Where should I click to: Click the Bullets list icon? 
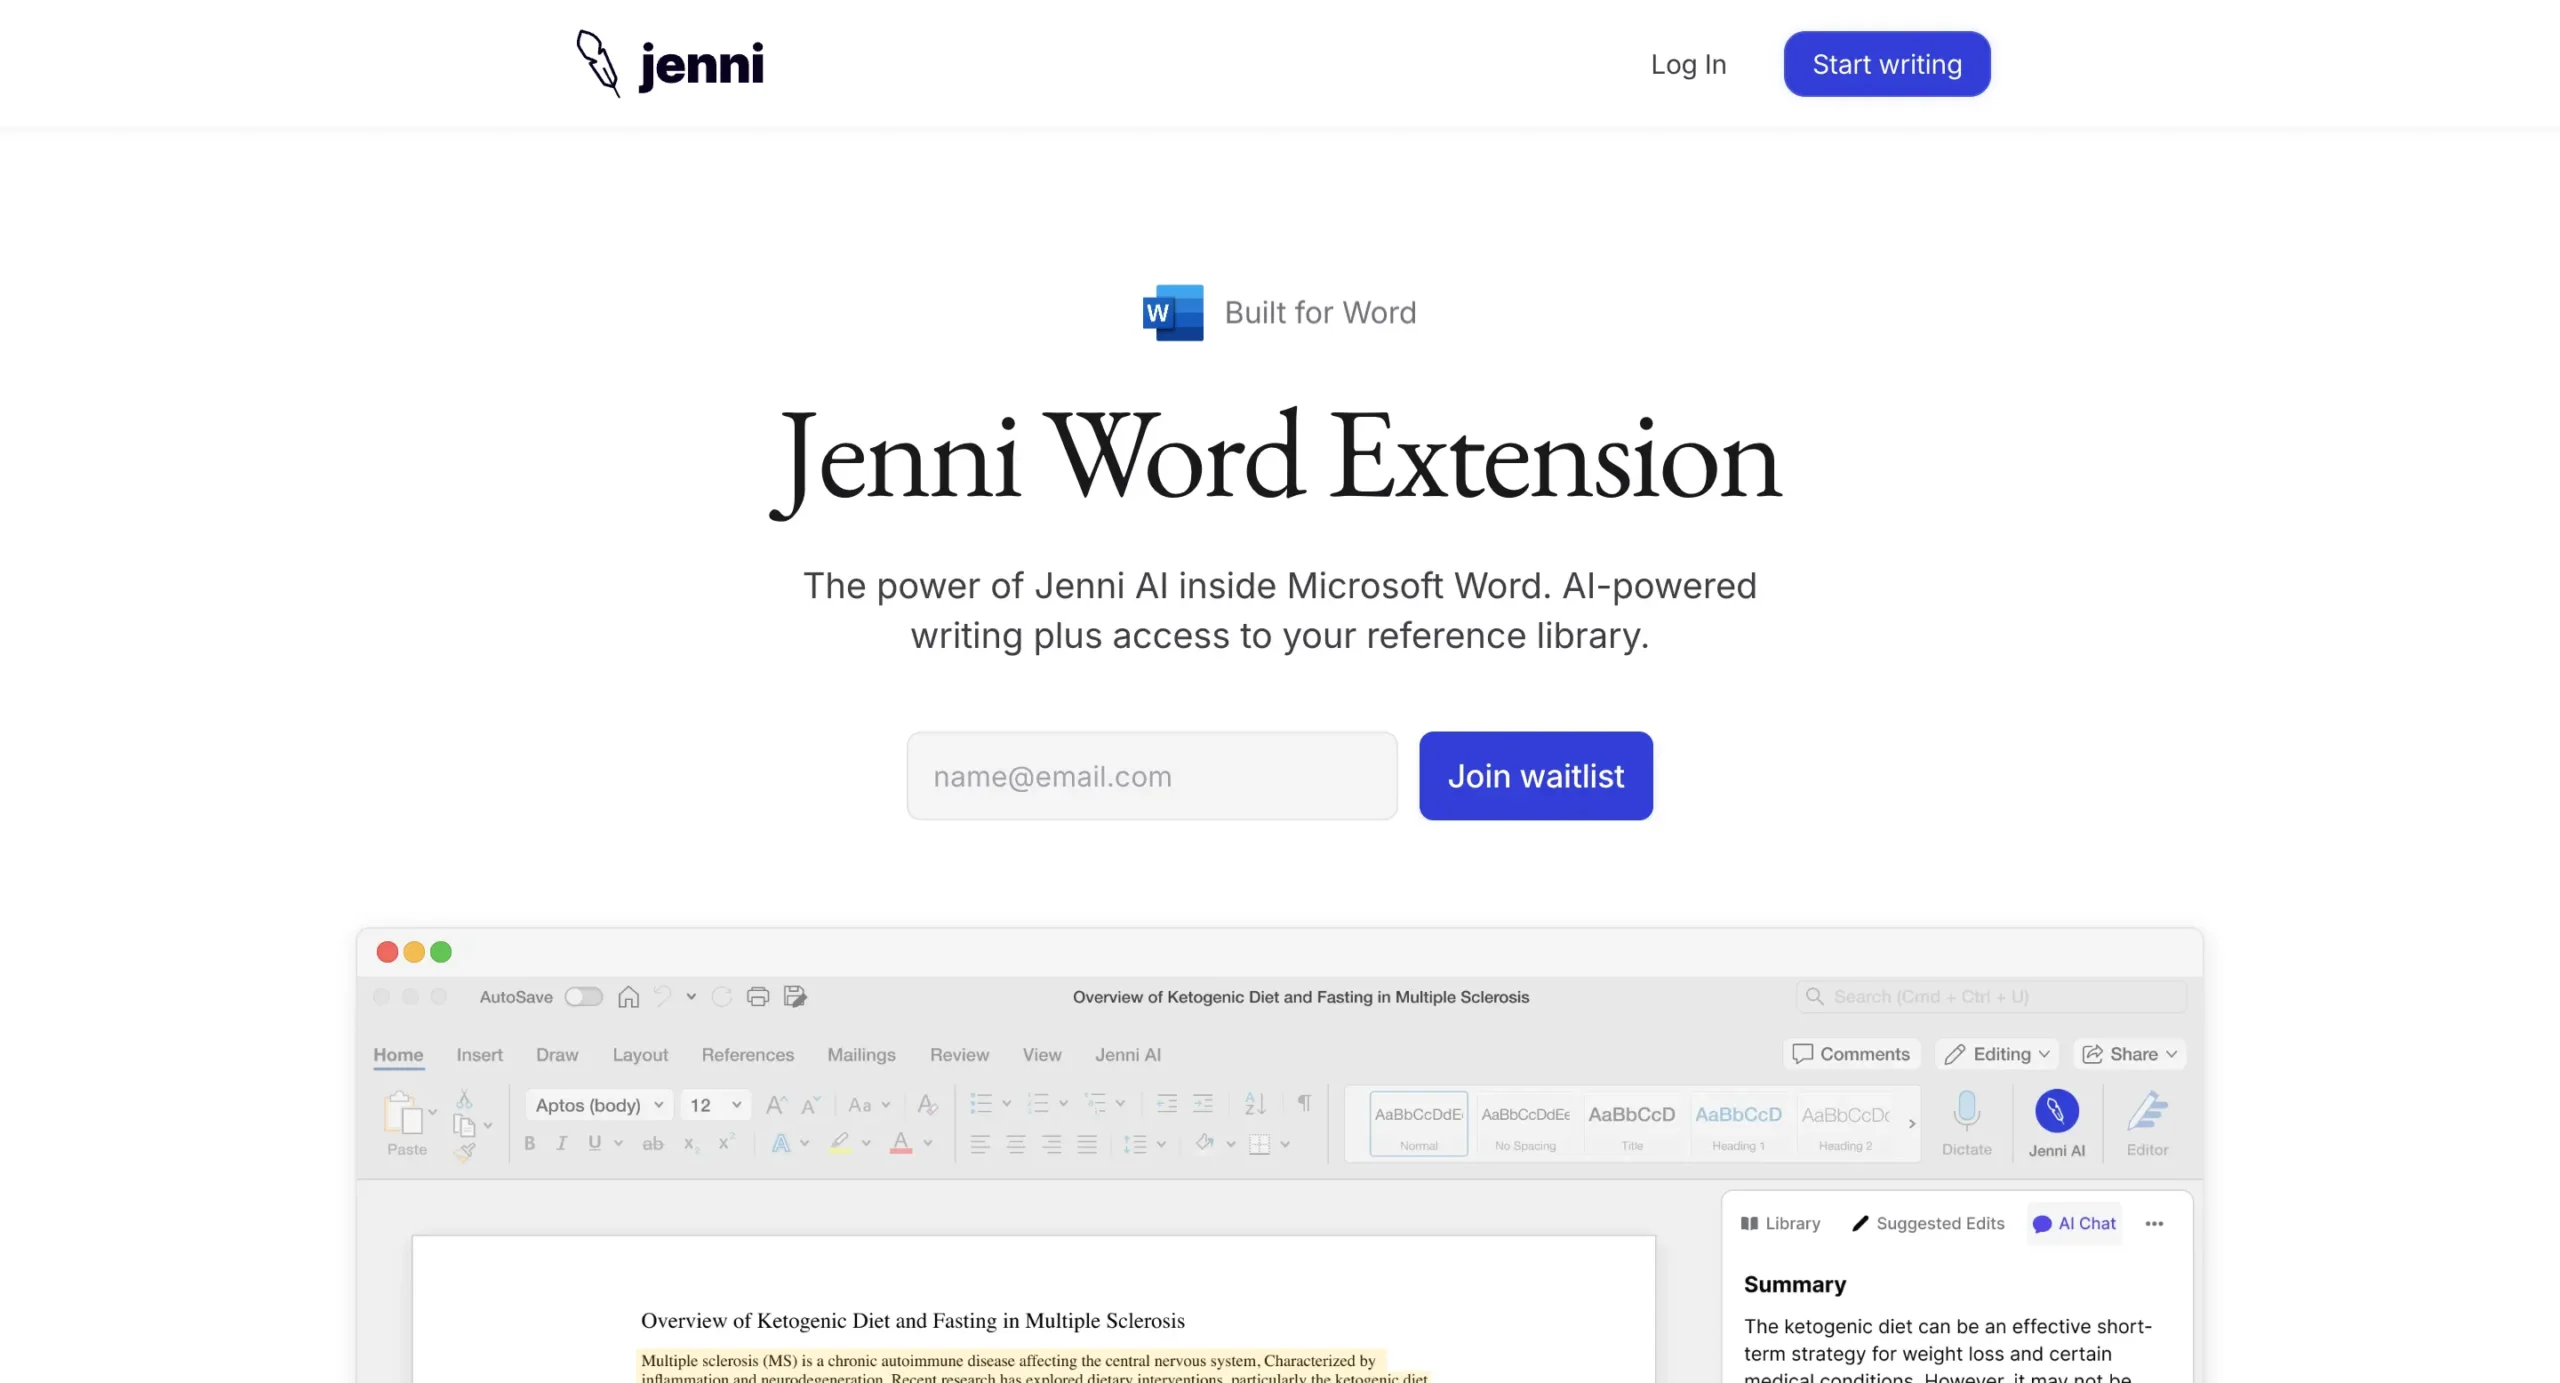coord(981,1104)
